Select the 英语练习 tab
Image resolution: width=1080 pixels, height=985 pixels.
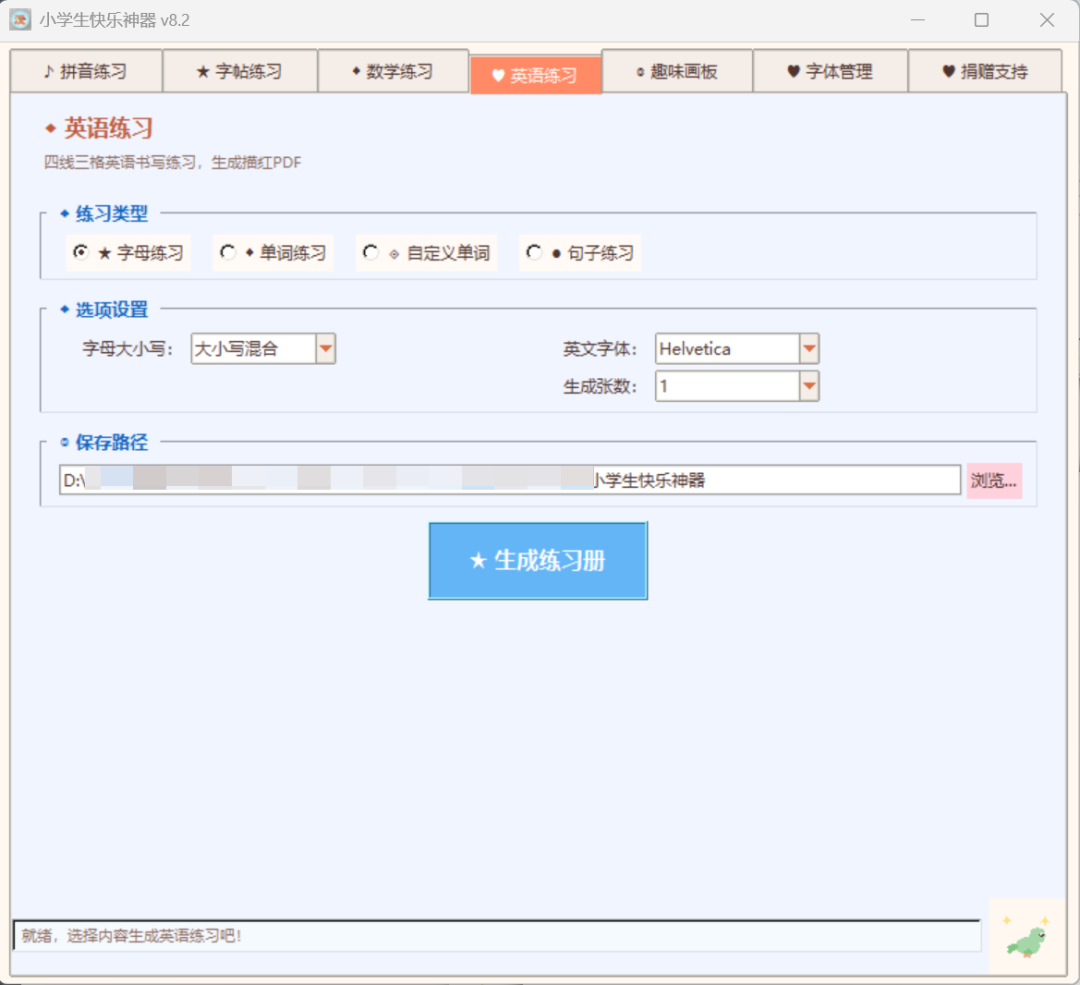[x=535, y=75]
